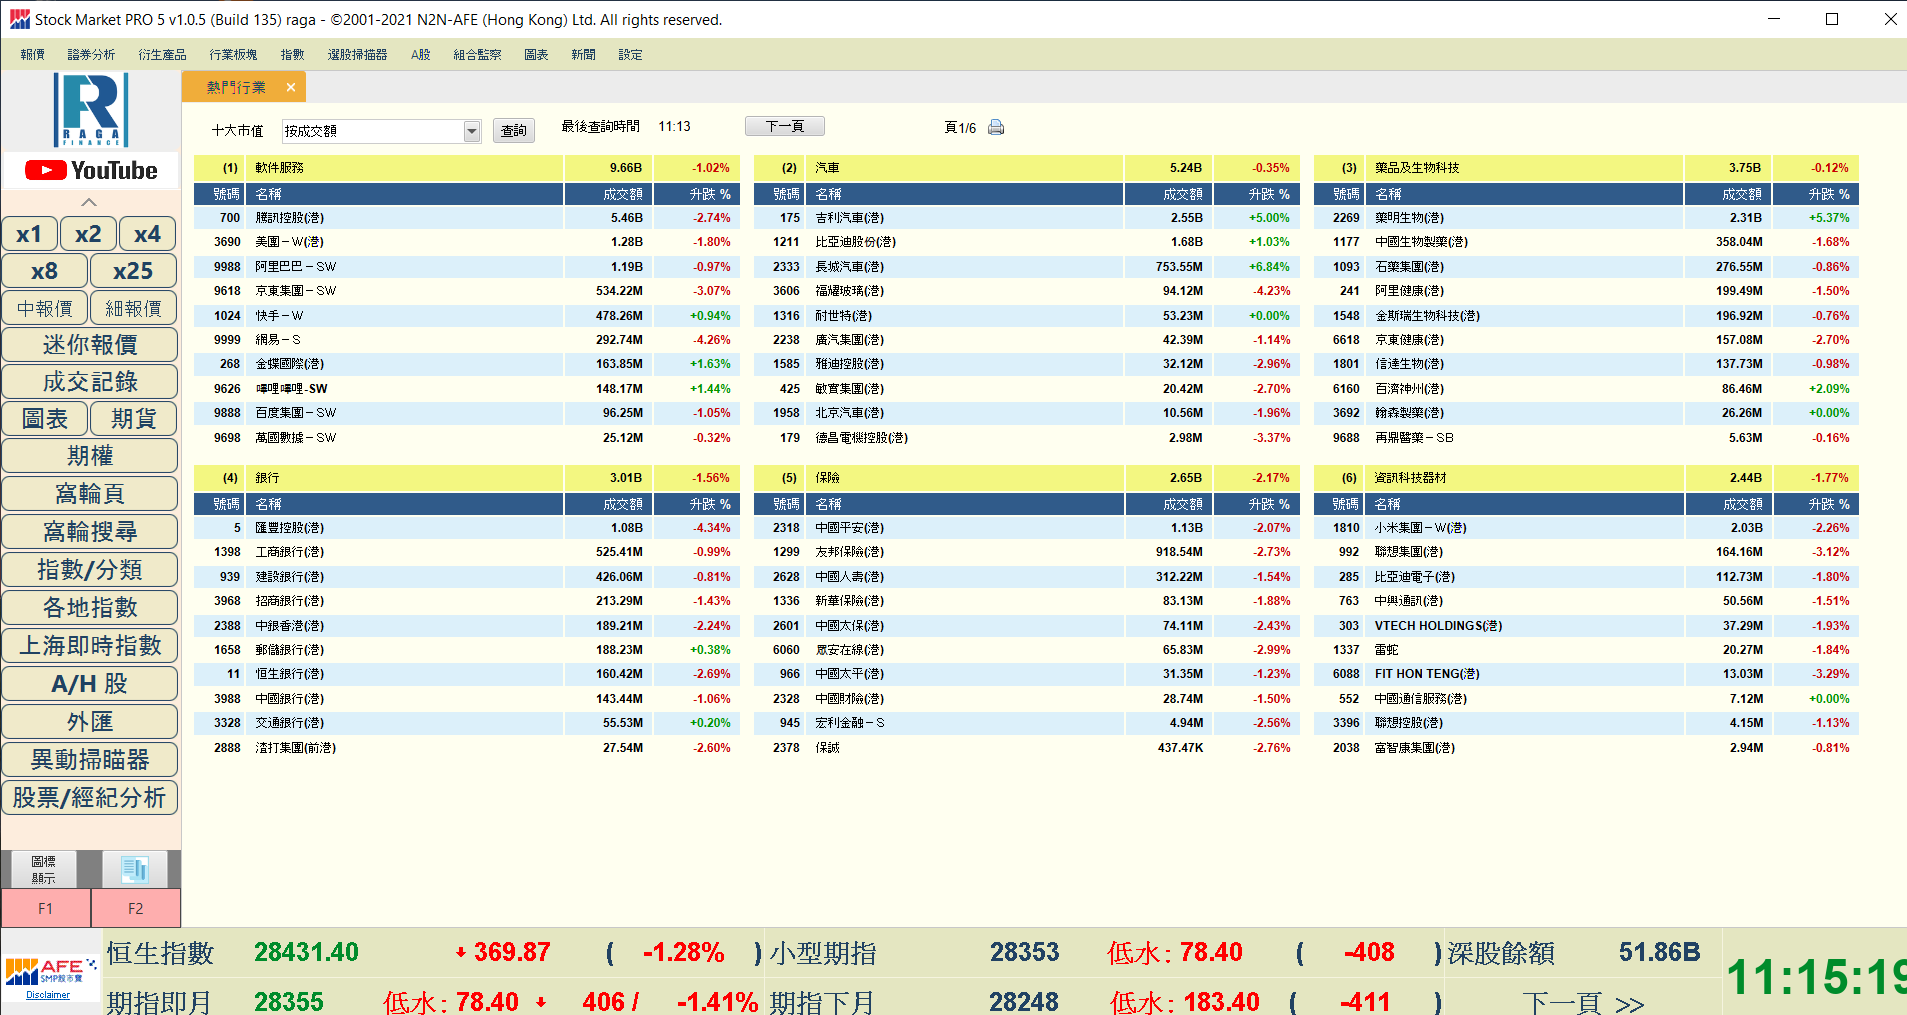
Task: Select the 騰訊控股 row in software services
Action: [290, 218]
